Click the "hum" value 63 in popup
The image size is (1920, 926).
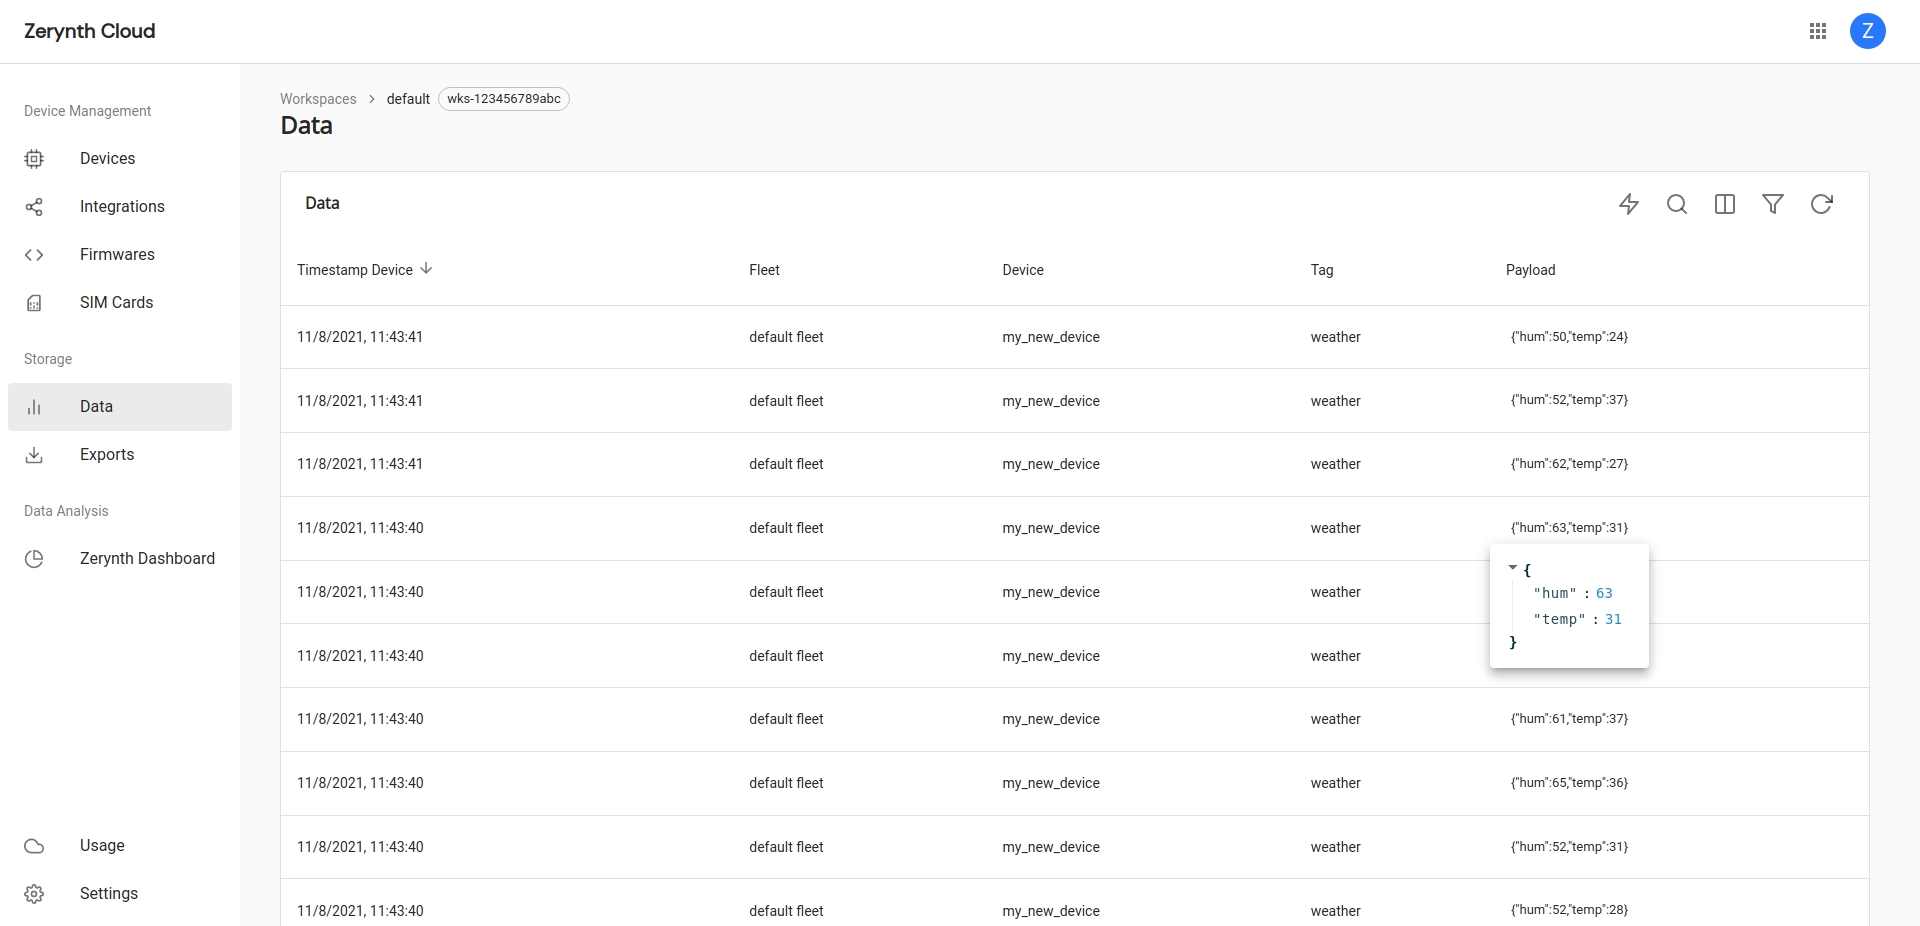coord(1604,593)
